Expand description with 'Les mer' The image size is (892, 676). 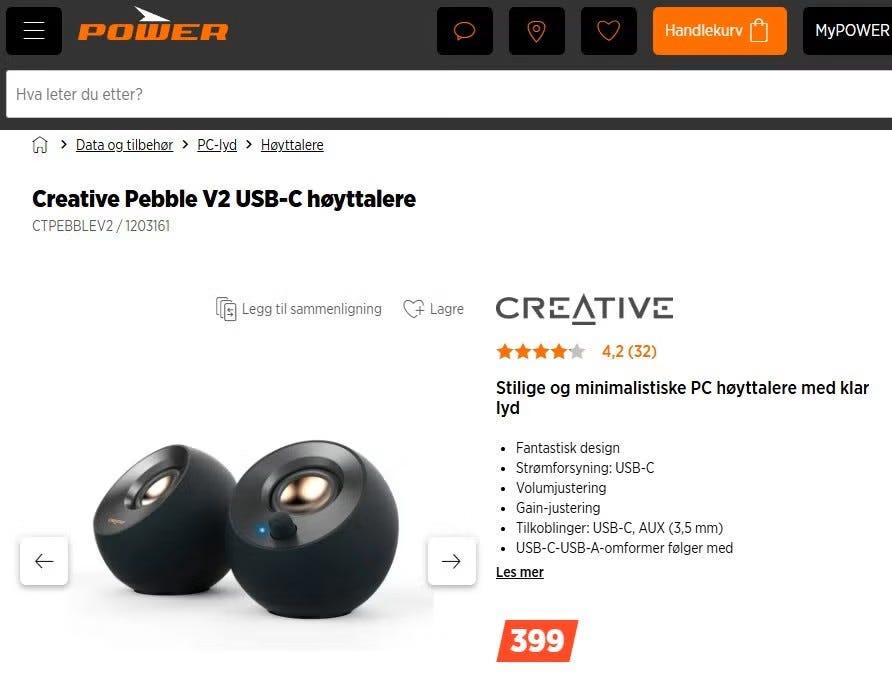pyautogui.click(x=519, y=572)
